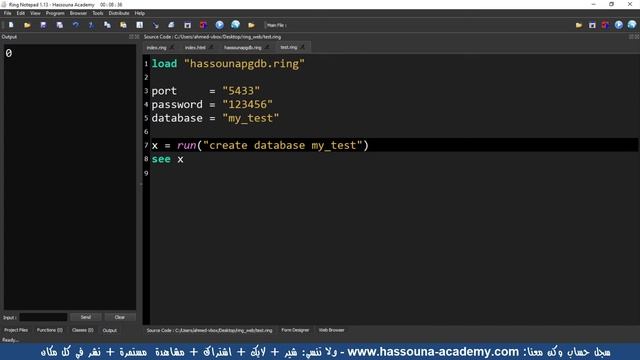
Task: Click the right toolbar blue play icon
Action: click(x=619, y=25)
